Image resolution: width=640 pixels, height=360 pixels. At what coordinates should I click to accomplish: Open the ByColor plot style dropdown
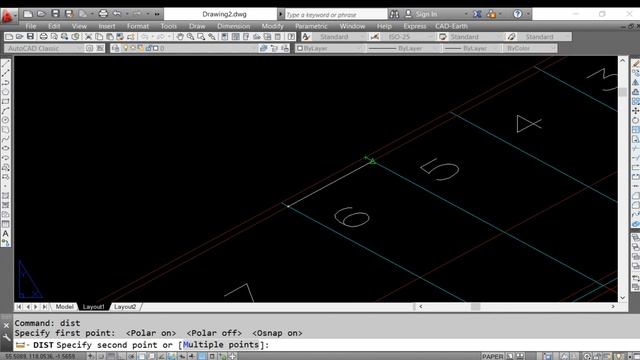pos(530,48)
